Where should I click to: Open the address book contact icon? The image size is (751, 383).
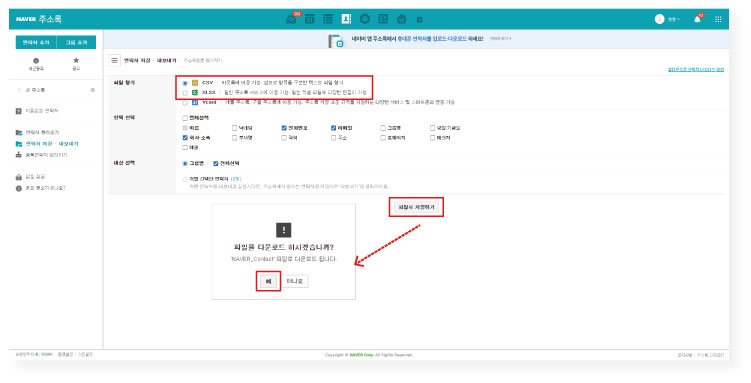click(346, 19)
